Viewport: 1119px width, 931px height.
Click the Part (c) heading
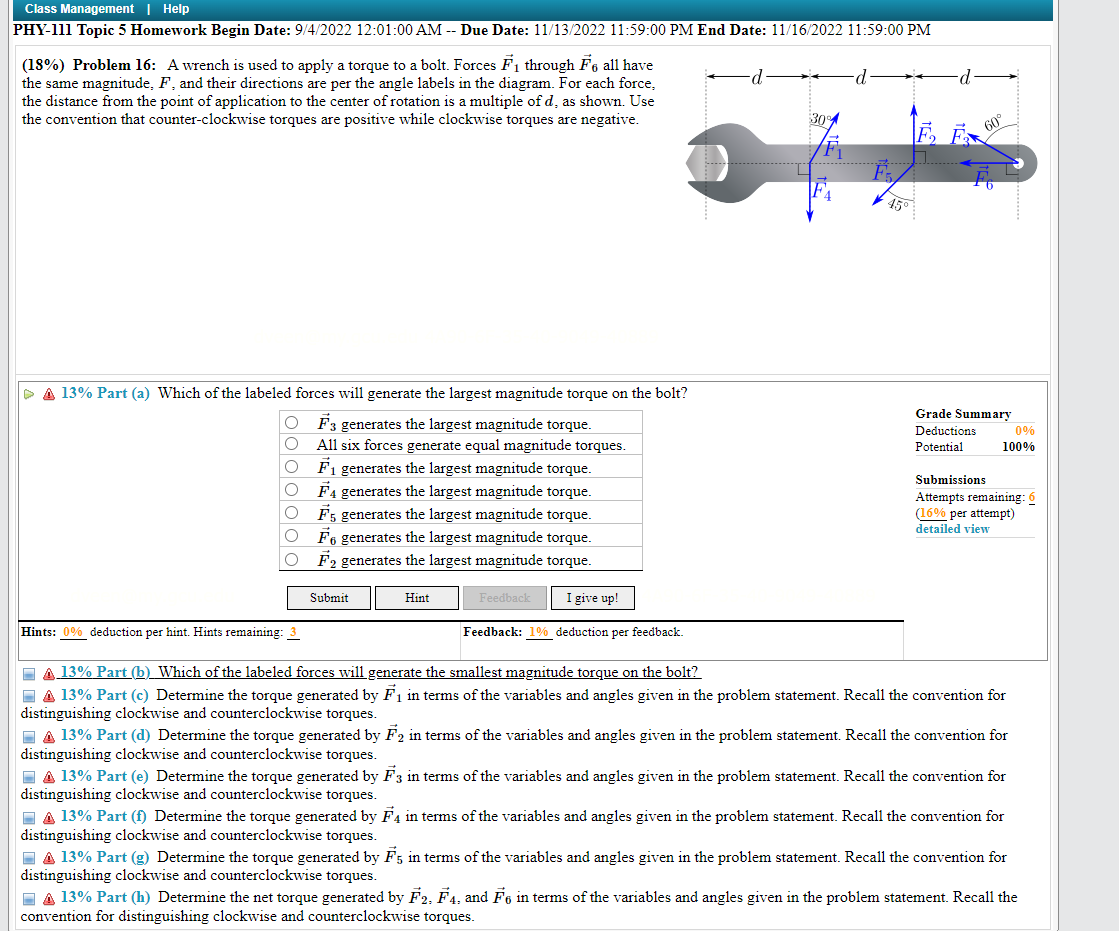coord(105,695)
